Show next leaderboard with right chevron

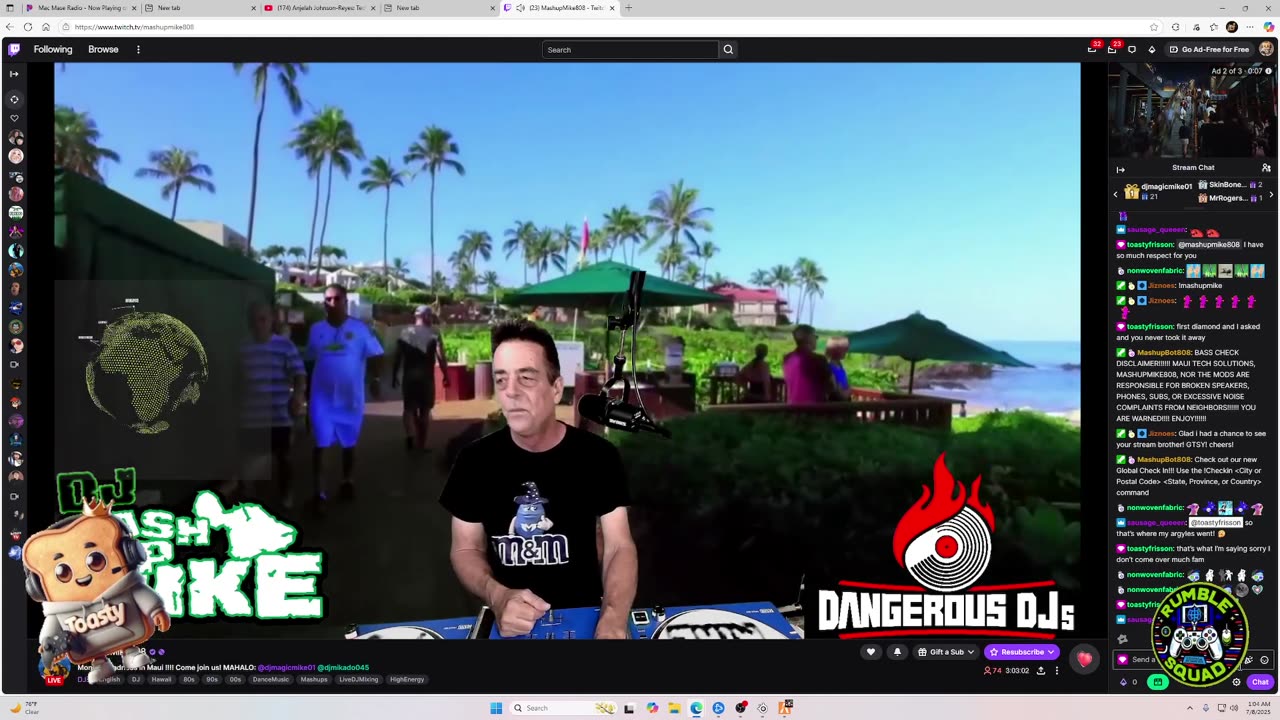click(x=1271, y=194)
